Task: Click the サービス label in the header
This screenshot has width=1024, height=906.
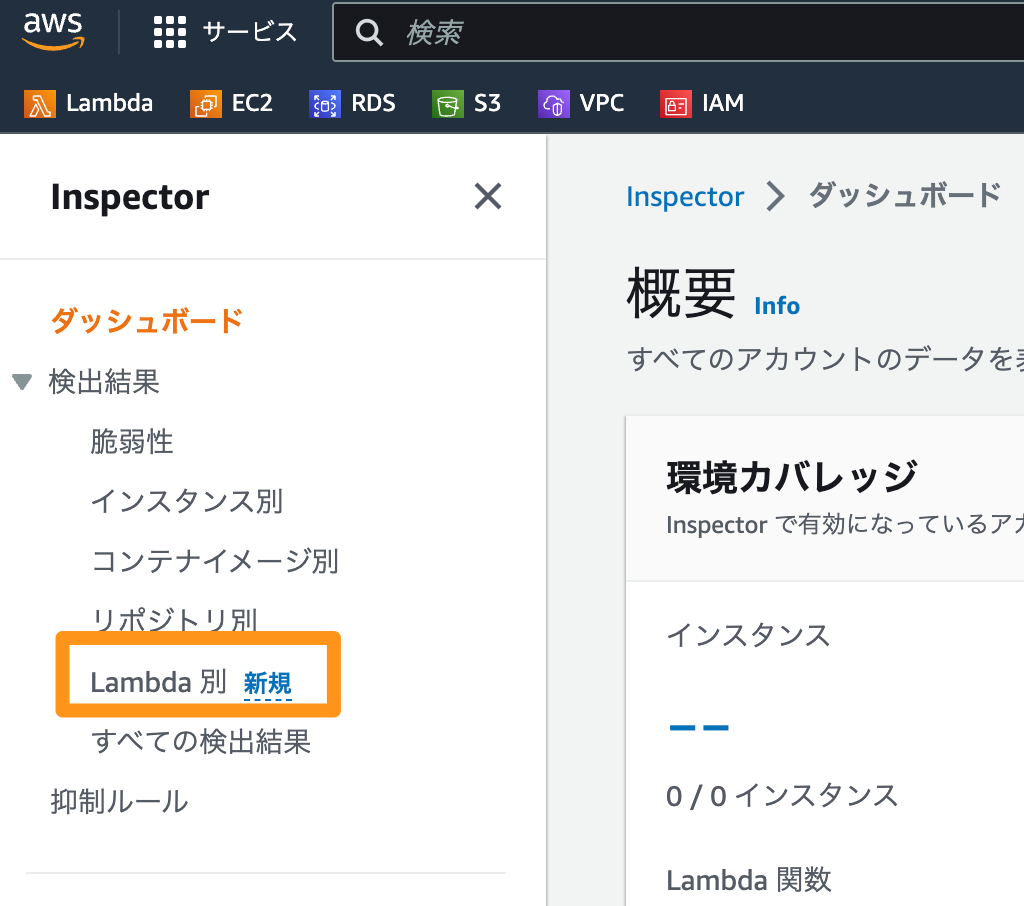Action: pos(249,32)
